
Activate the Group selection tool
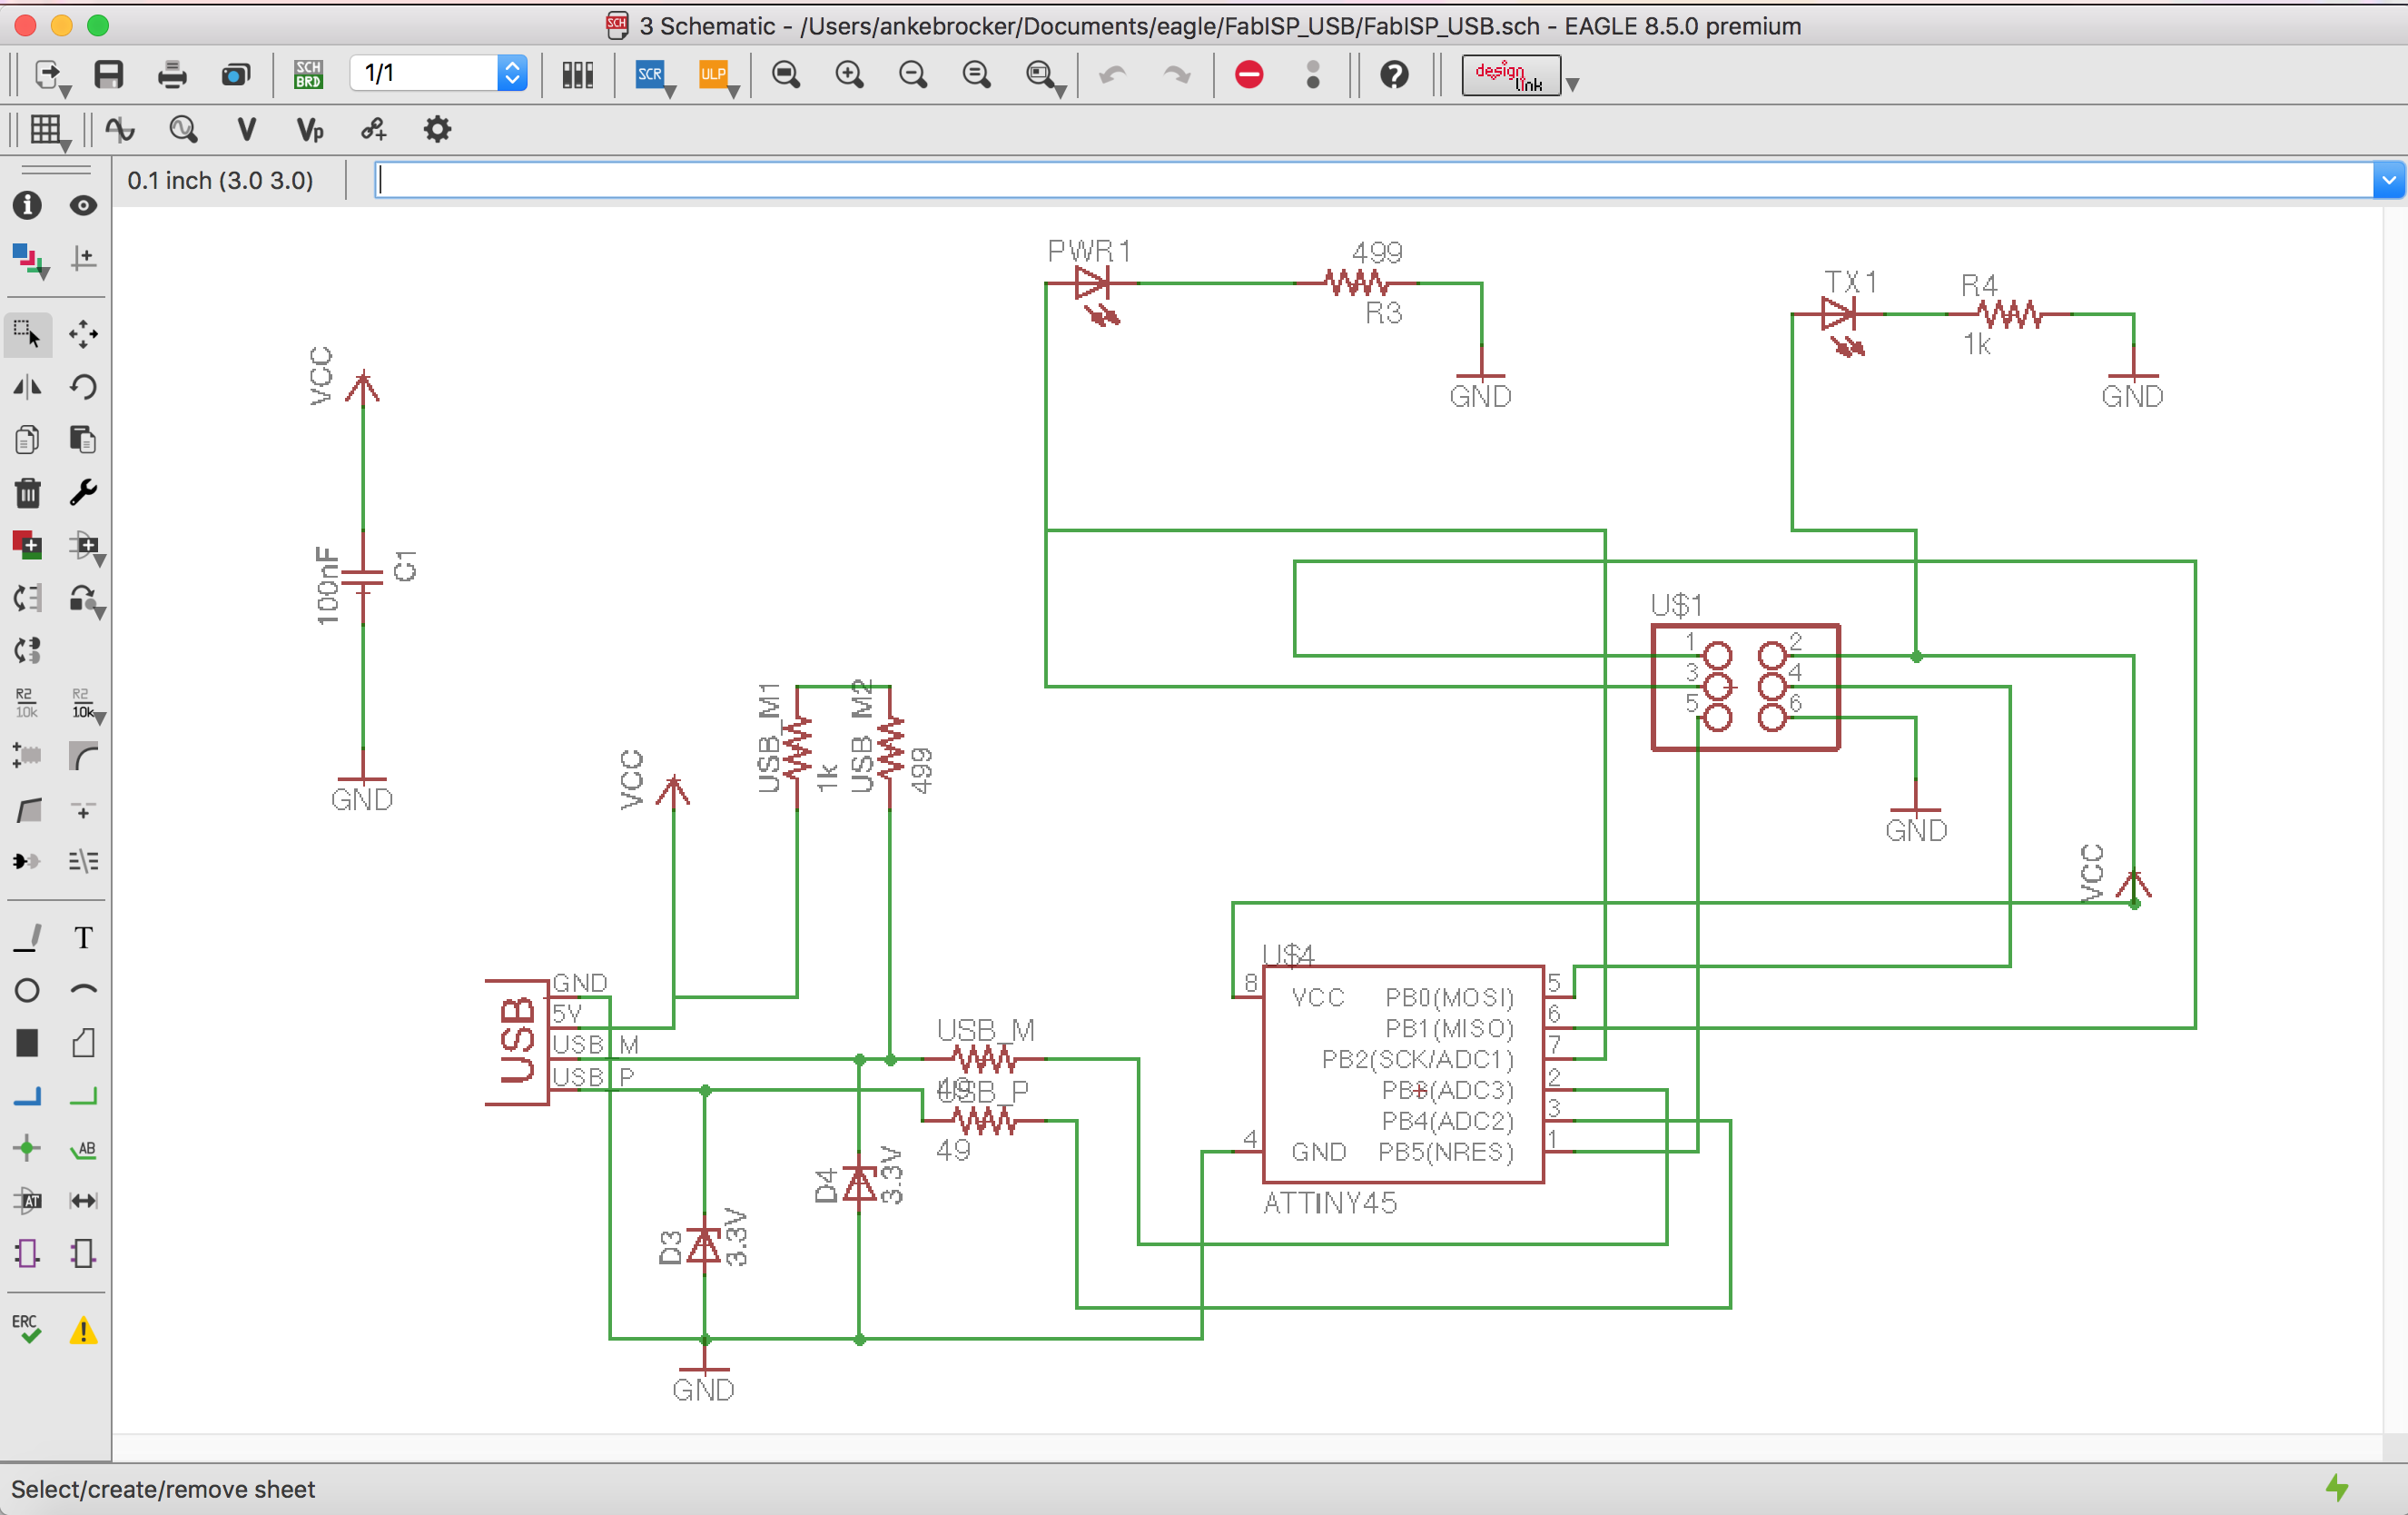click(27, 334)
